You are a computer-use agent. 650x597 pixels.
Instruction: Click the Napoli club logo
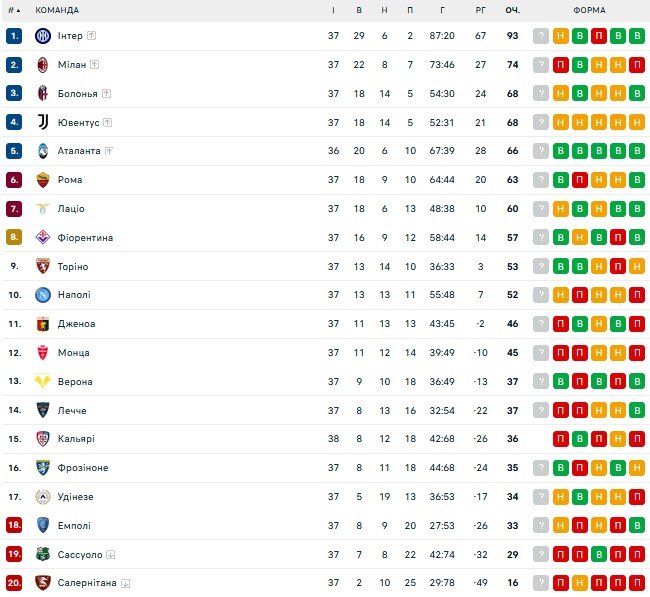(43, 295)
